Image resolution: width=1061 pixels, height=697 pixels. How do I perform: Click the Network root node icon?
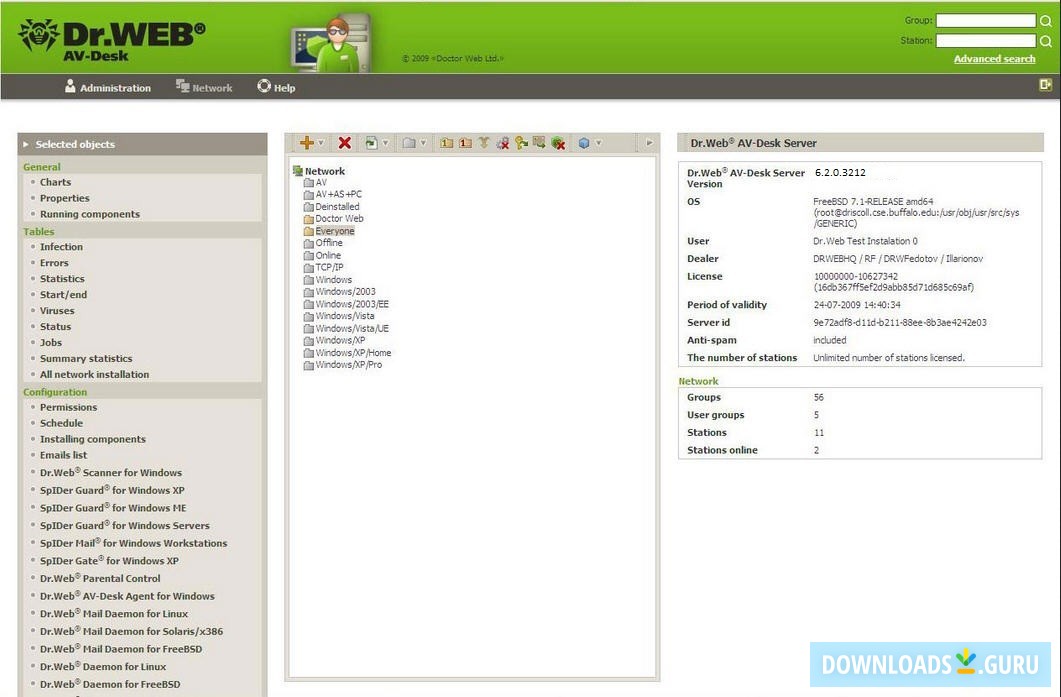(x=297, y=171)
